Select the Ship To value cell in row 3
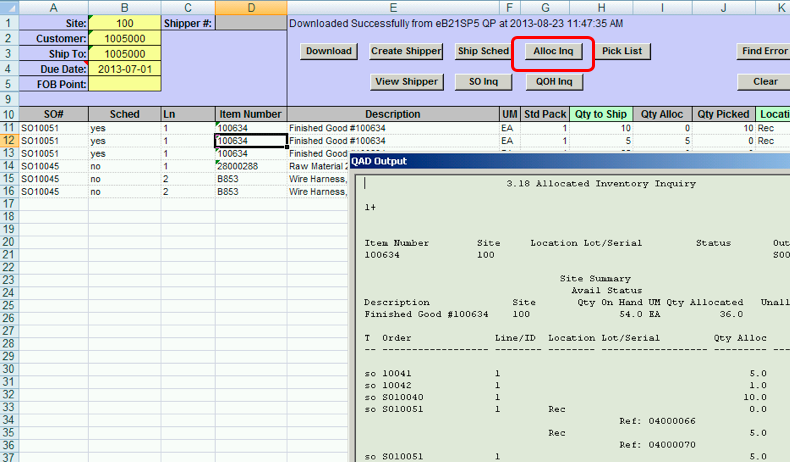The width and height of the screenshot is (790, 462). [125, 54]
